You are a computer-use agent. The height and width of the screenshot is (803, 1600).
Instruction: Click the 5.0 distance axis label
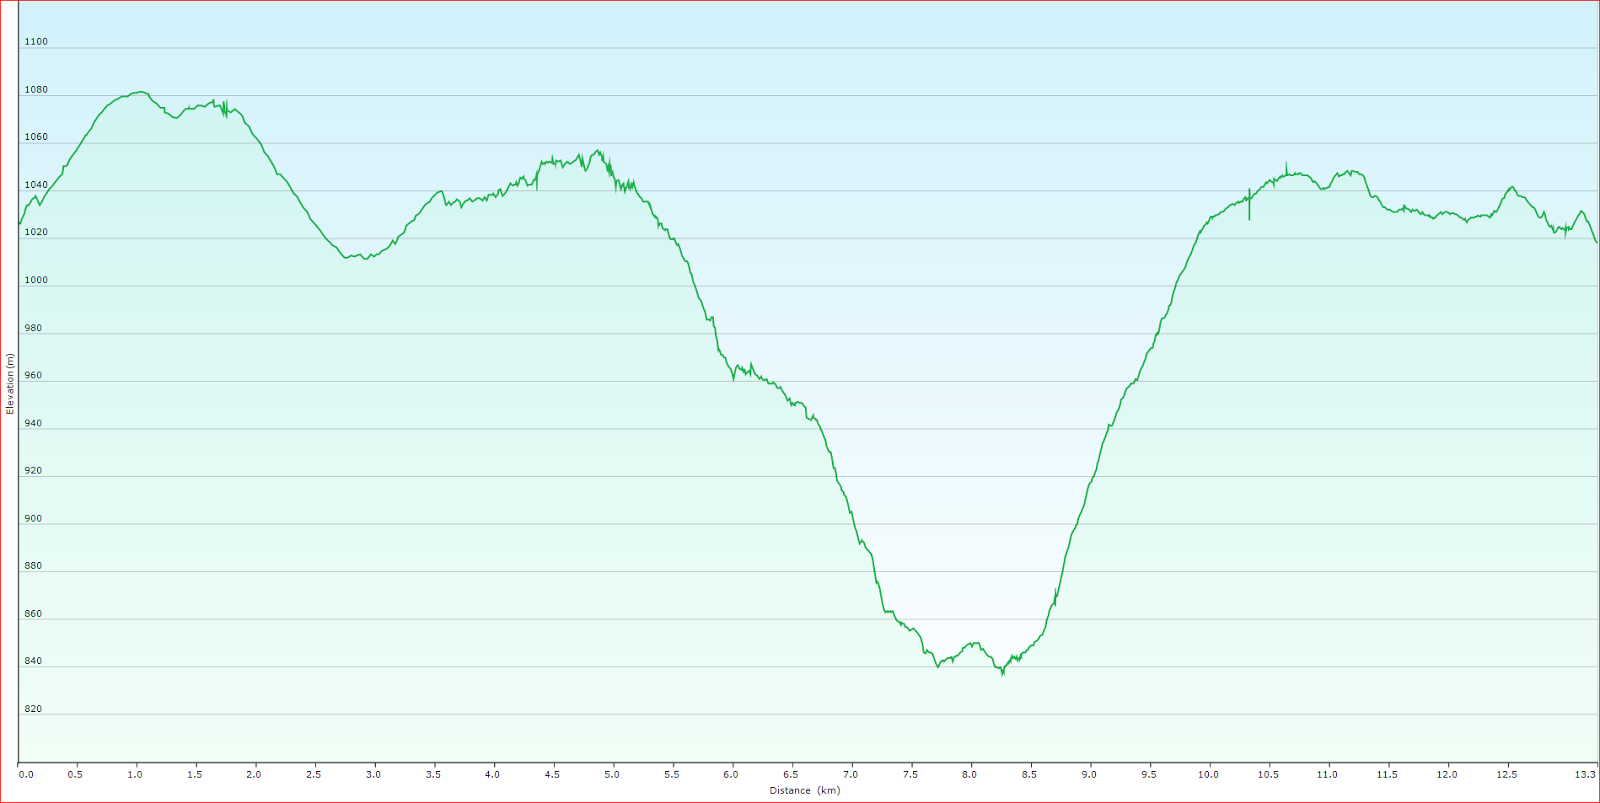pyautogui.click(x=612, y=775)
